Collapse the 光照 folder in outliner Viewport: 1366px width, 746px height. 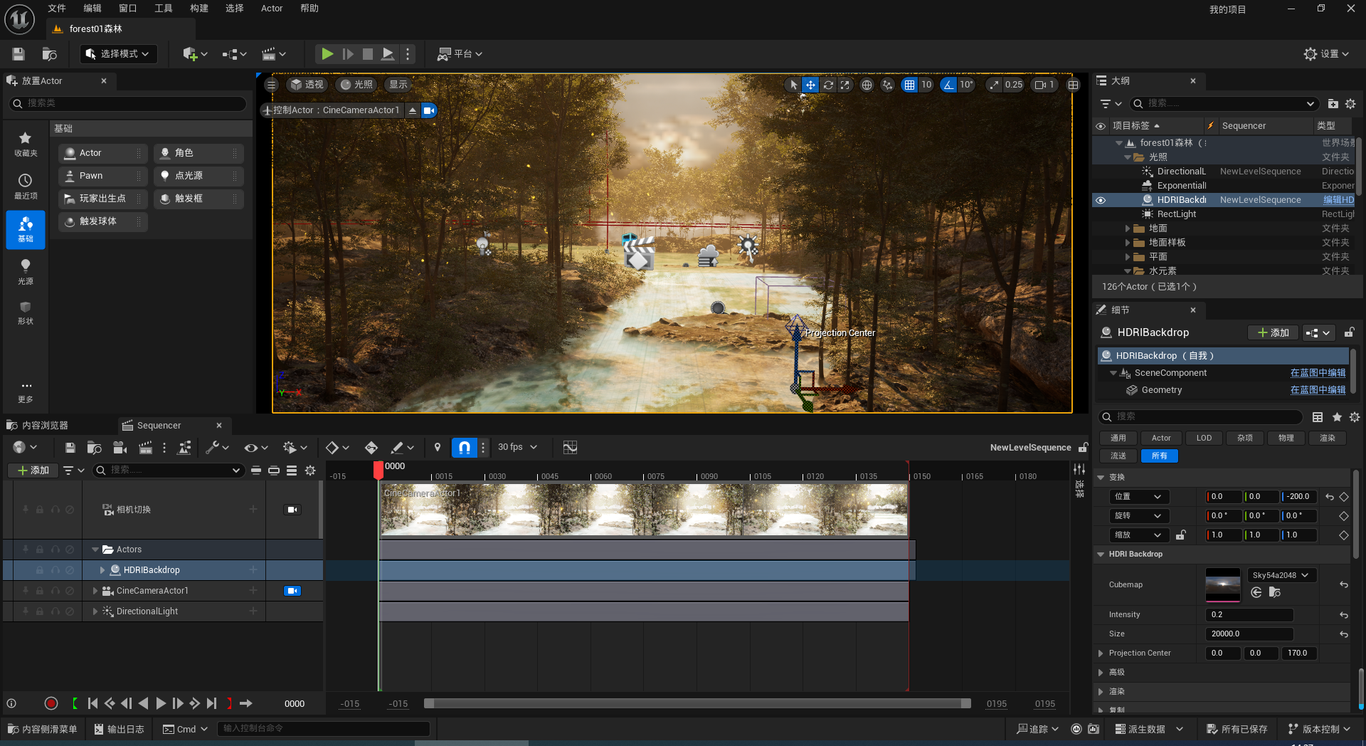click(x=1128, y=157)
